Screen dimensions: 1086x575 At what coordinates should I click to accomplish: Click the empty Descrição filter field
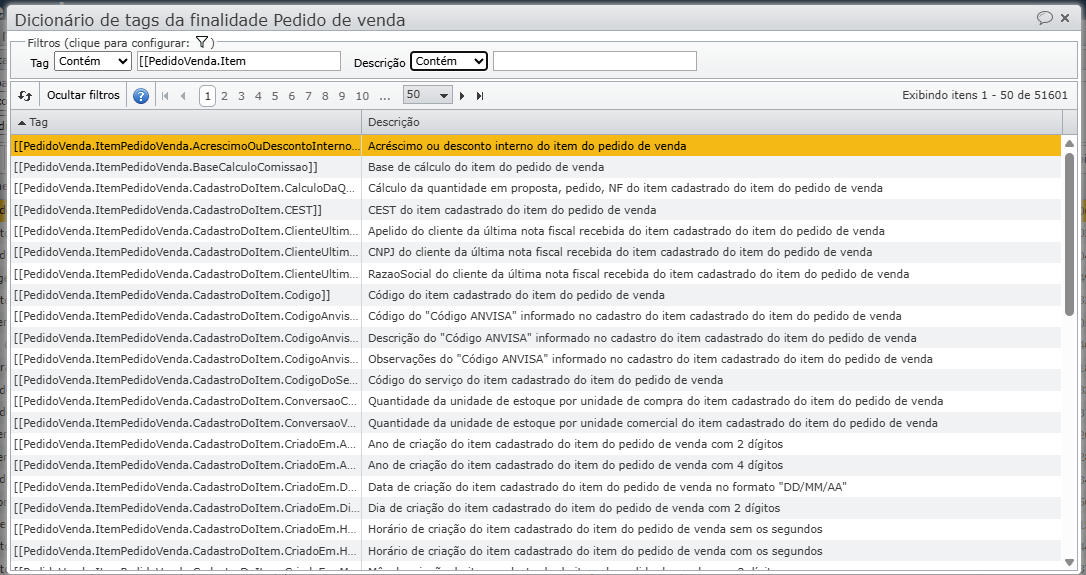[x=595, y=61]
